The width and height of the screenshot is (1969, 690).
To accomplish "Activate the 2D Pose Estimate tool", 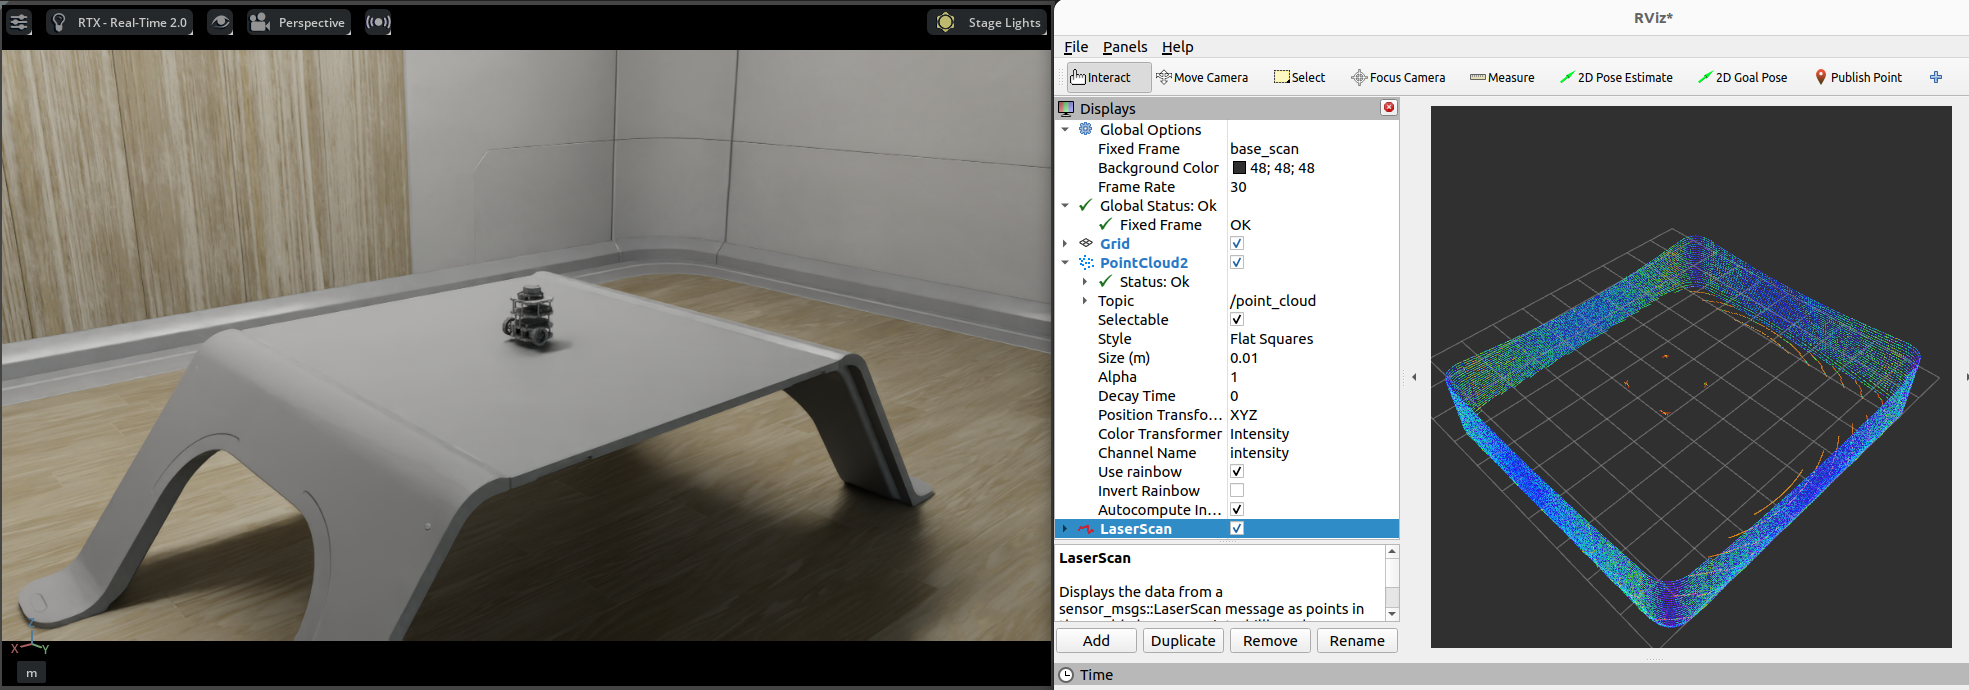I will (x=1616, y=77).
